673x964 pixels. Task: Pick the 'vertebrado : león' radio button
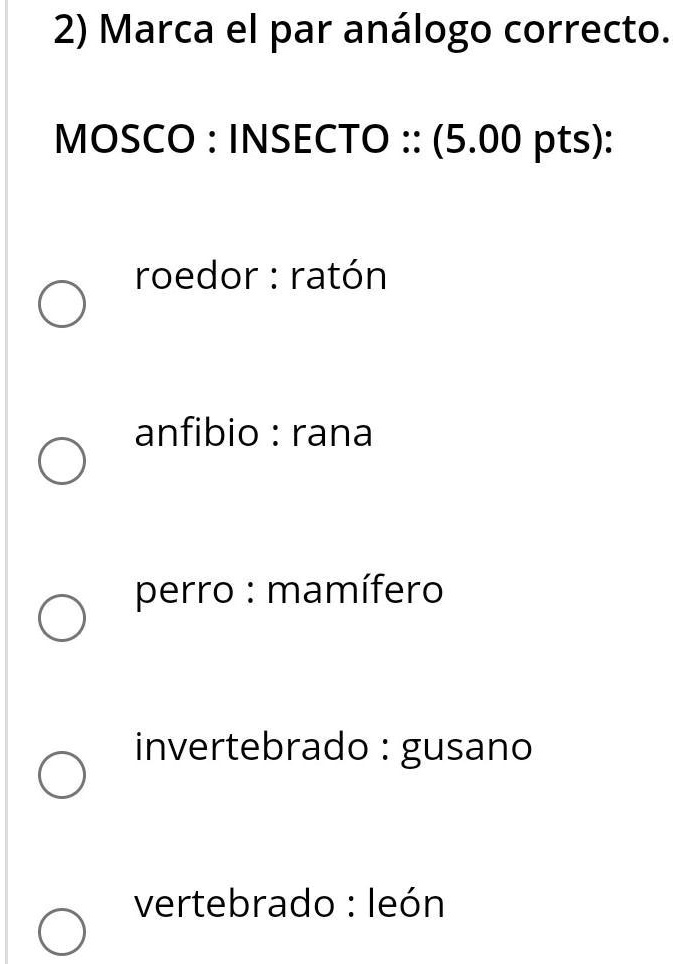pos(61,932)
